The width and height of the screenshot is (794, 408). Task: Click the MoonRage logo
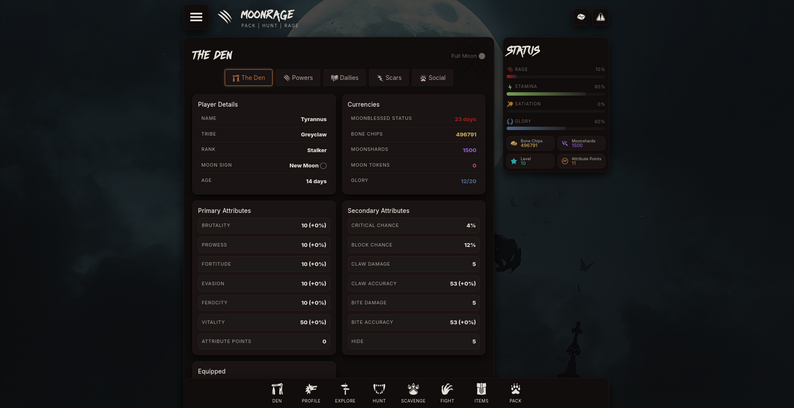pos(258,17)
